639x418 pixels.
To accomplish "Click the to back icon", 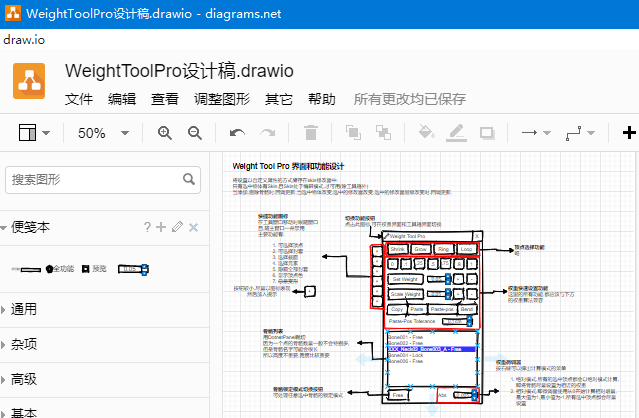I will [x=383, y=133].
